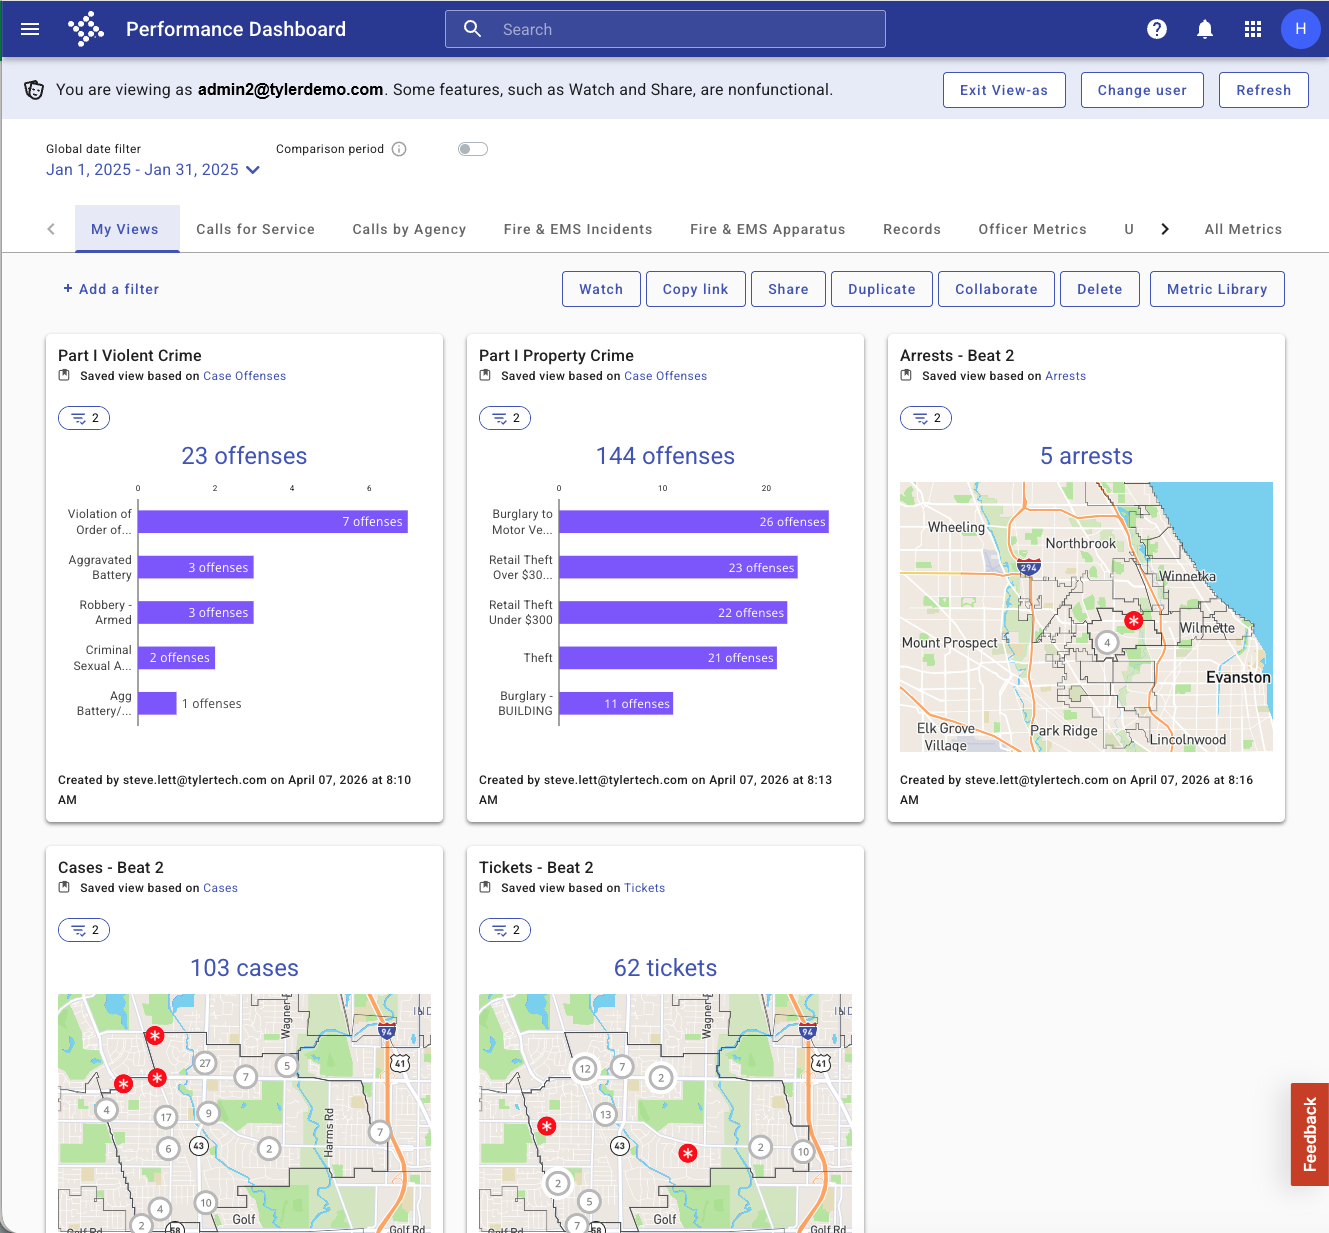Open the Officer Metrics tab
Screen dimensions: 1329x1233
pos(1032,229)
